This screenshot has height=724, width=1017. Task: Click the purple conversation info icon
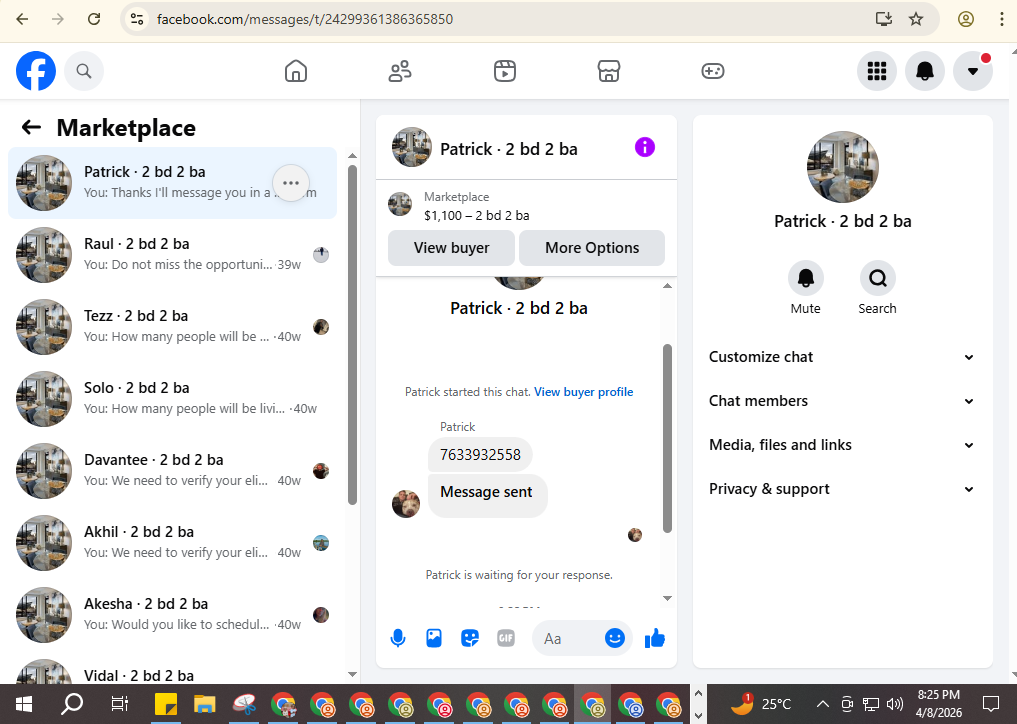point(645,147)
